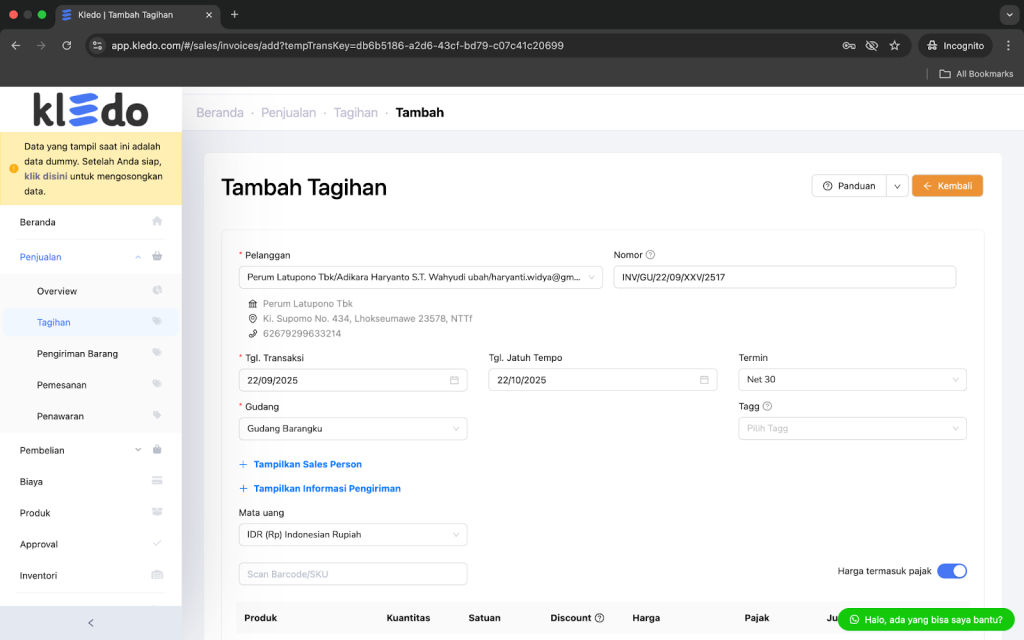Click the orange Kembali button
This screenshot has width=1024, height=640.
coord(947,186)
